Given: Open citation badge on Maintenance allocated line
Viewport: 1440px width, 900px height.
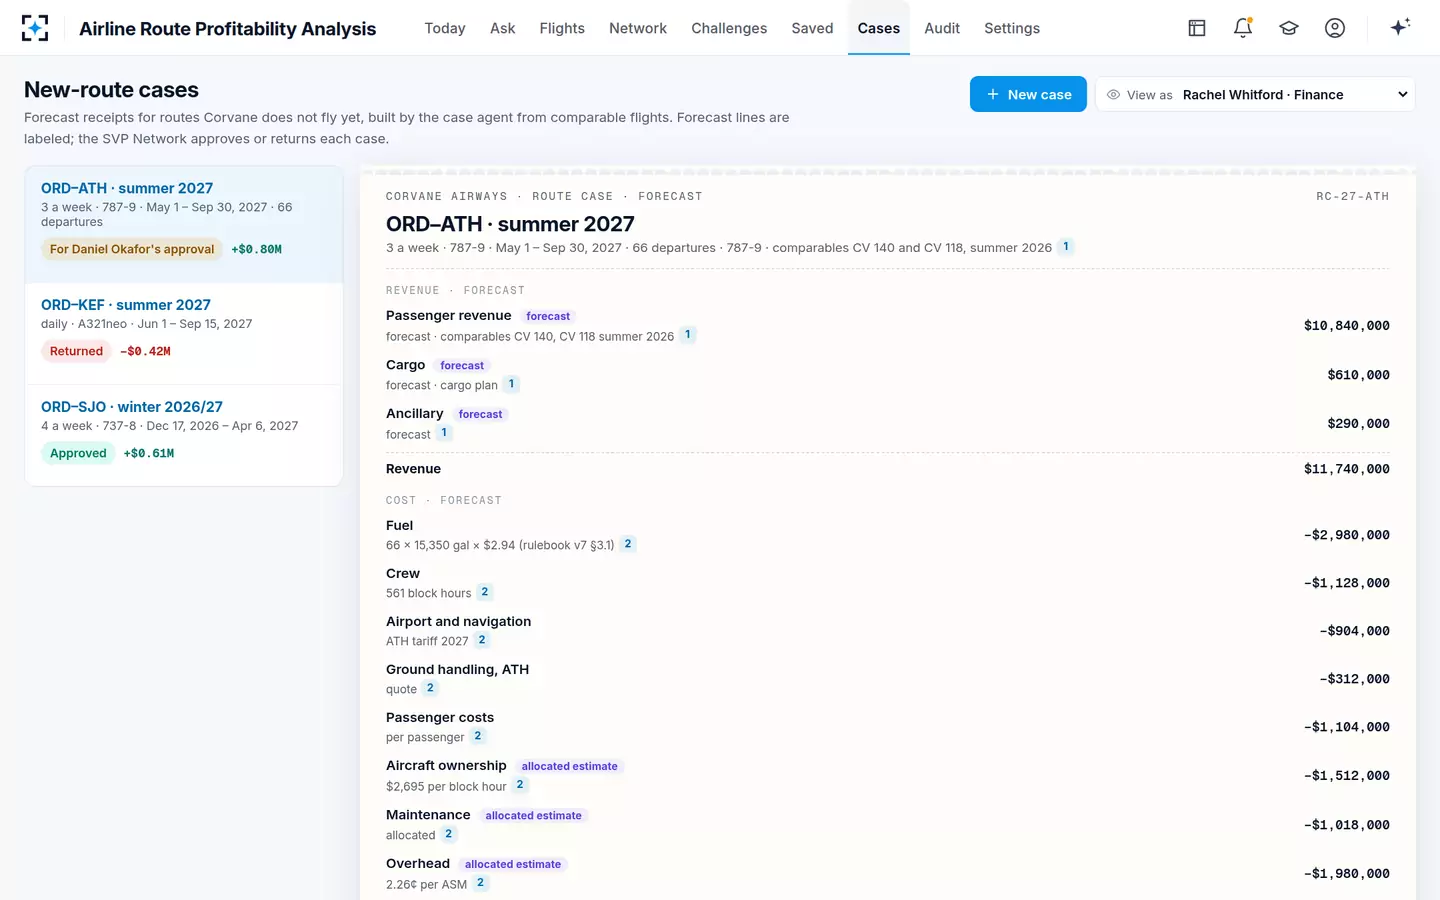Looking at the screenshot, I should pyautogui.click(x=449, y=834).
